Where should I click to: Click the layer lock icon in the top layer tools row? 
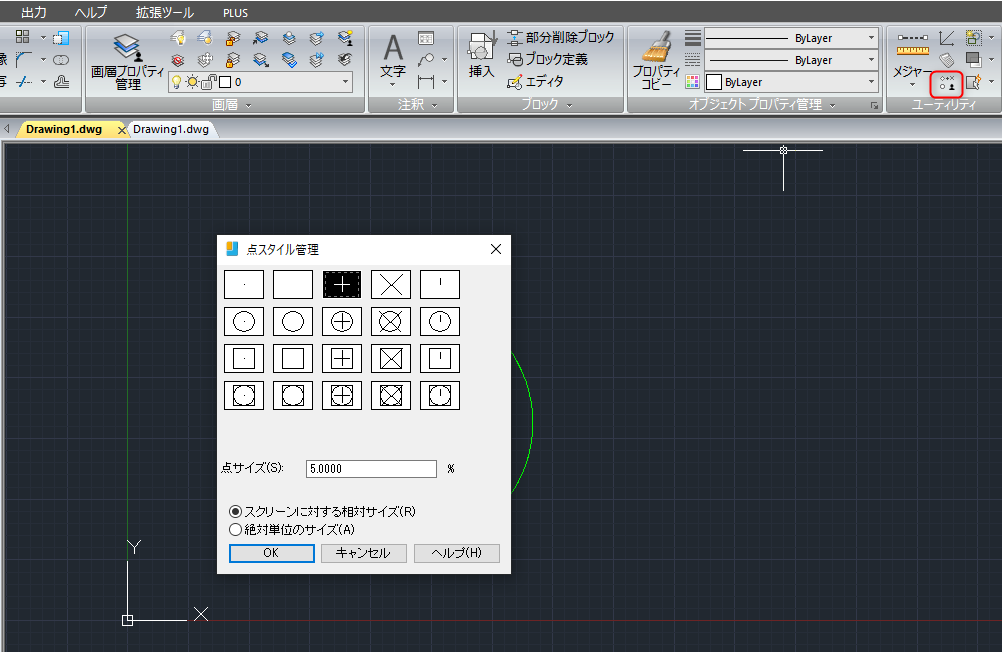(233, 38)
